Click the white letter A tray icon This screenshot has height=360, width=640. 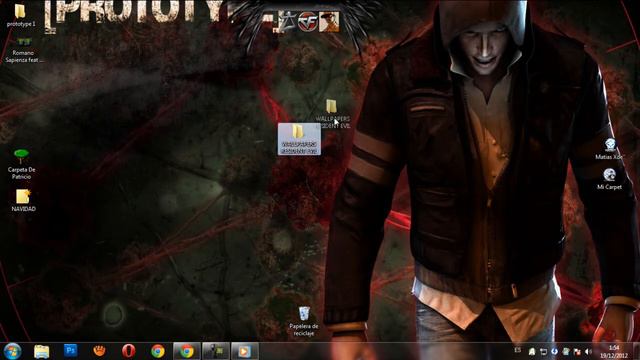(x=532, y=351)
